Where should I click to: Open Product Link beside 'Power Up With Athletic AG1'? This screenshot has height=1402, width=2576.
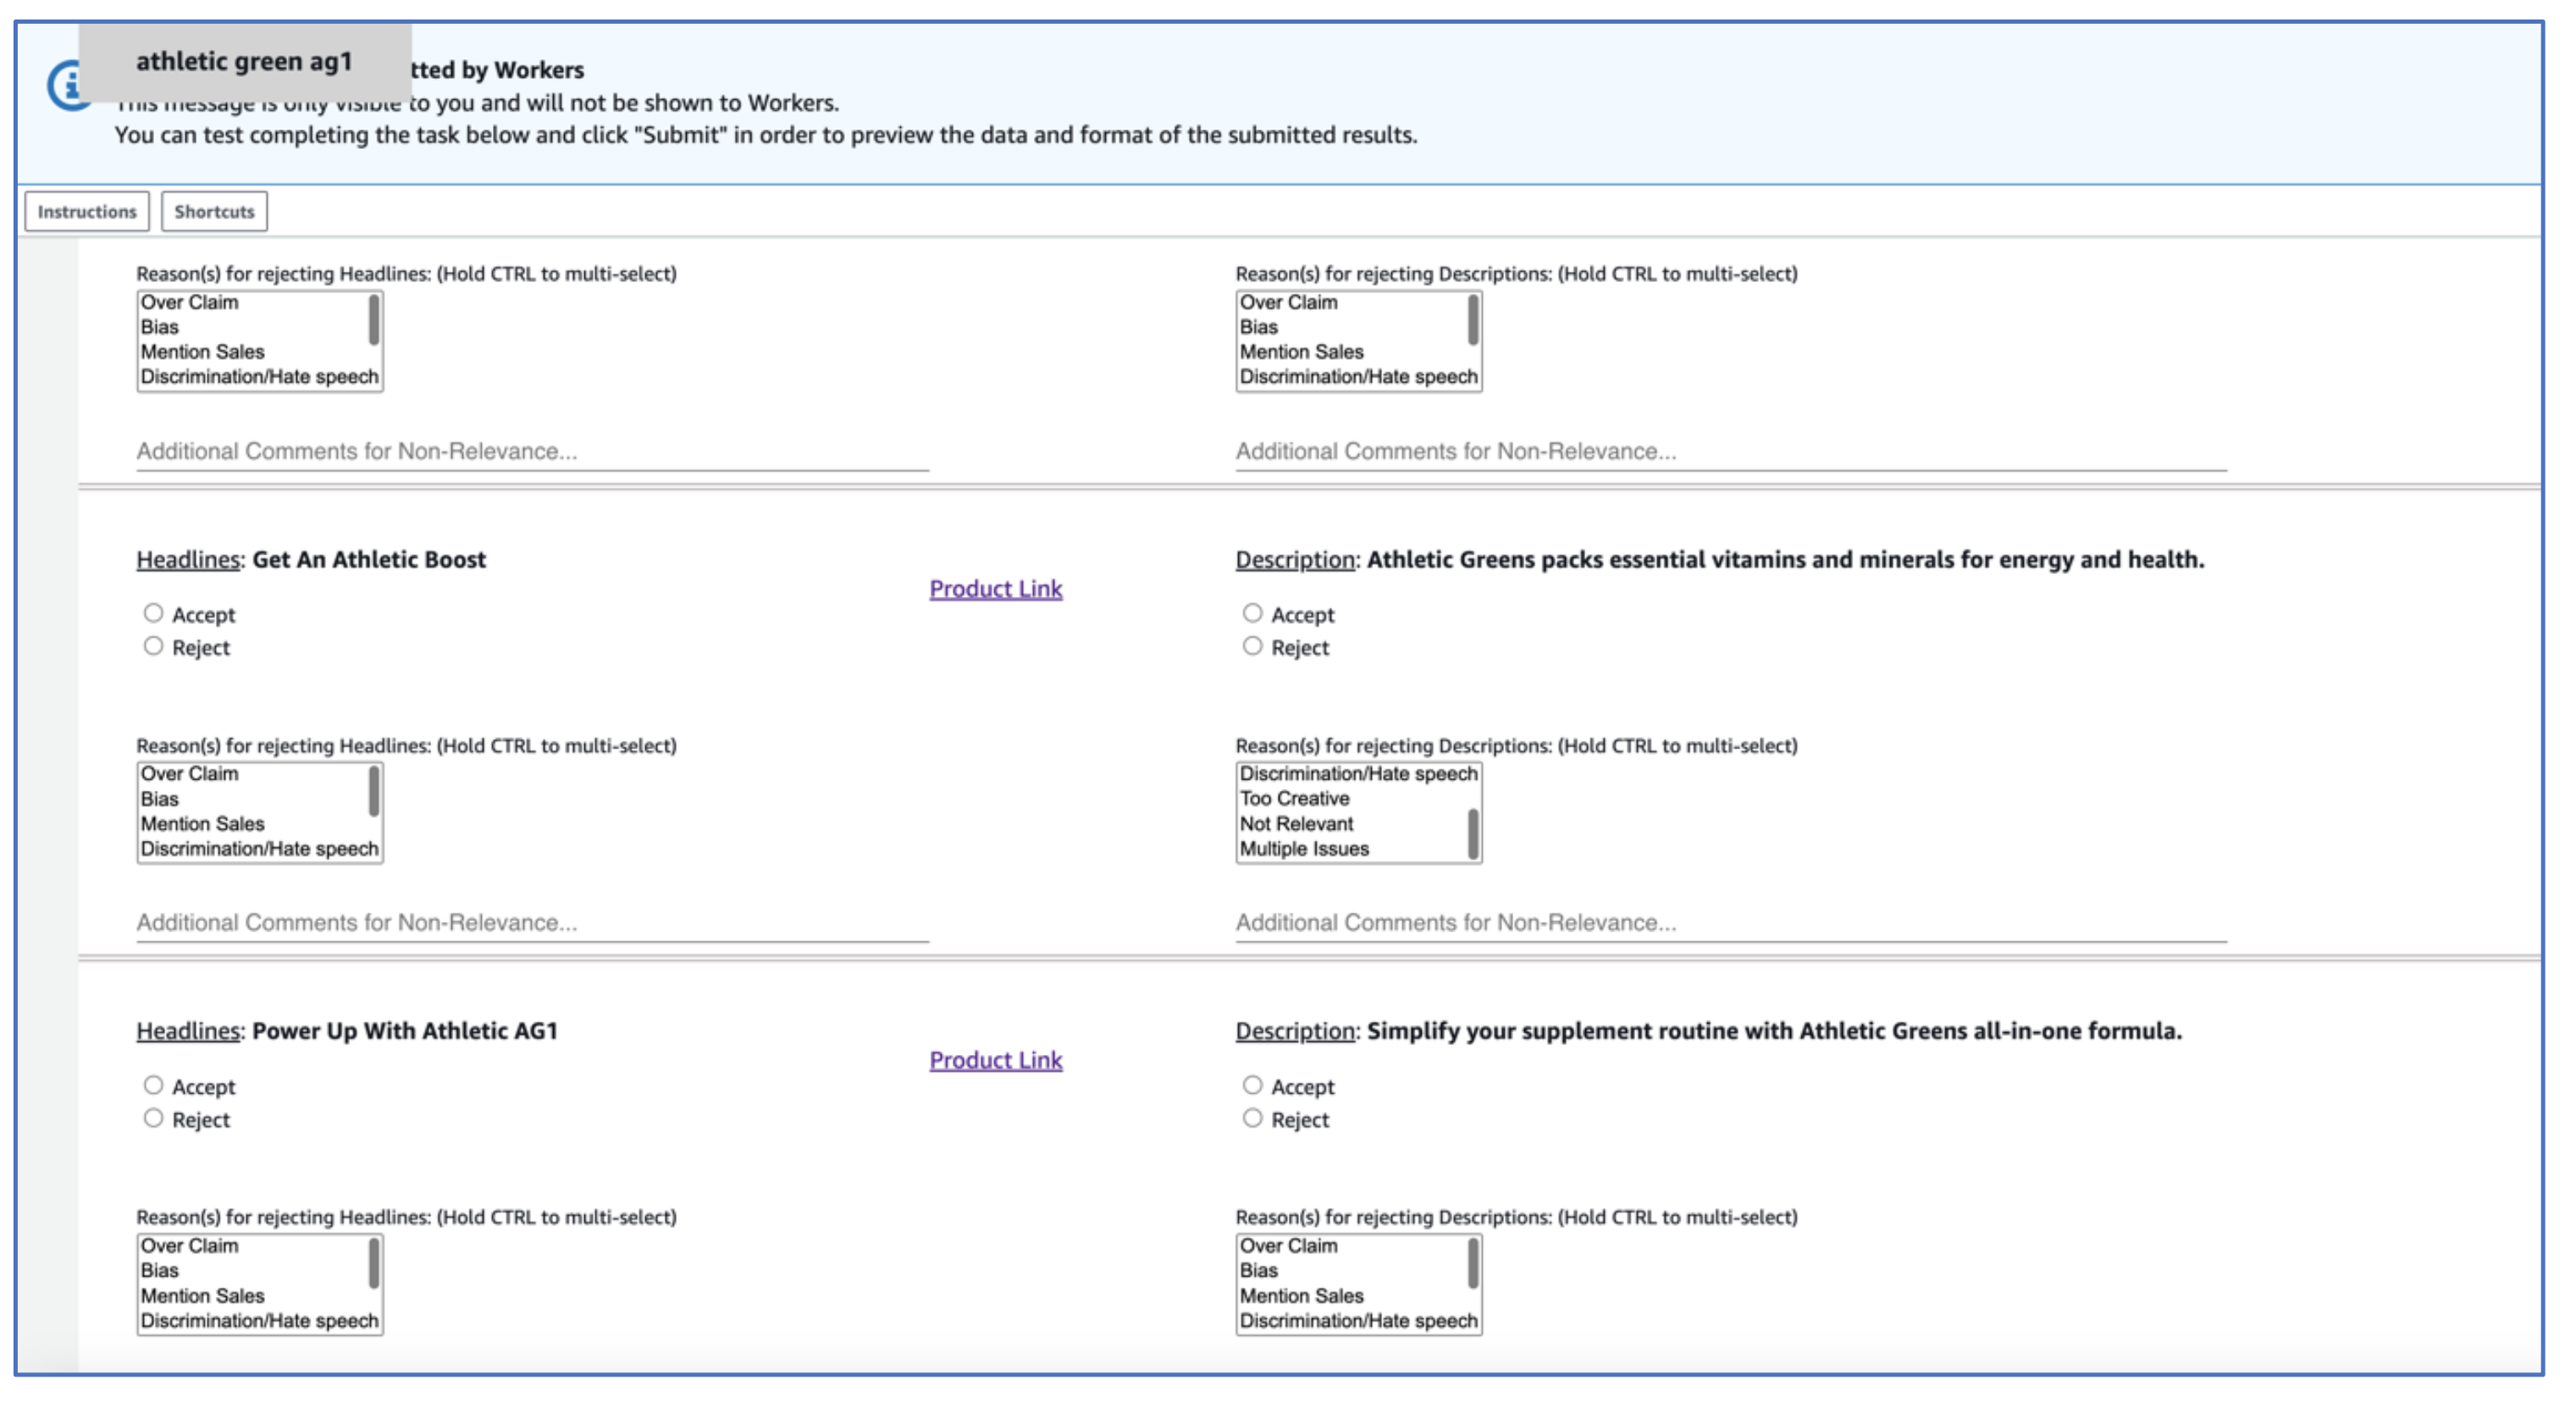pyautogui.click(x=995, y=1060)
